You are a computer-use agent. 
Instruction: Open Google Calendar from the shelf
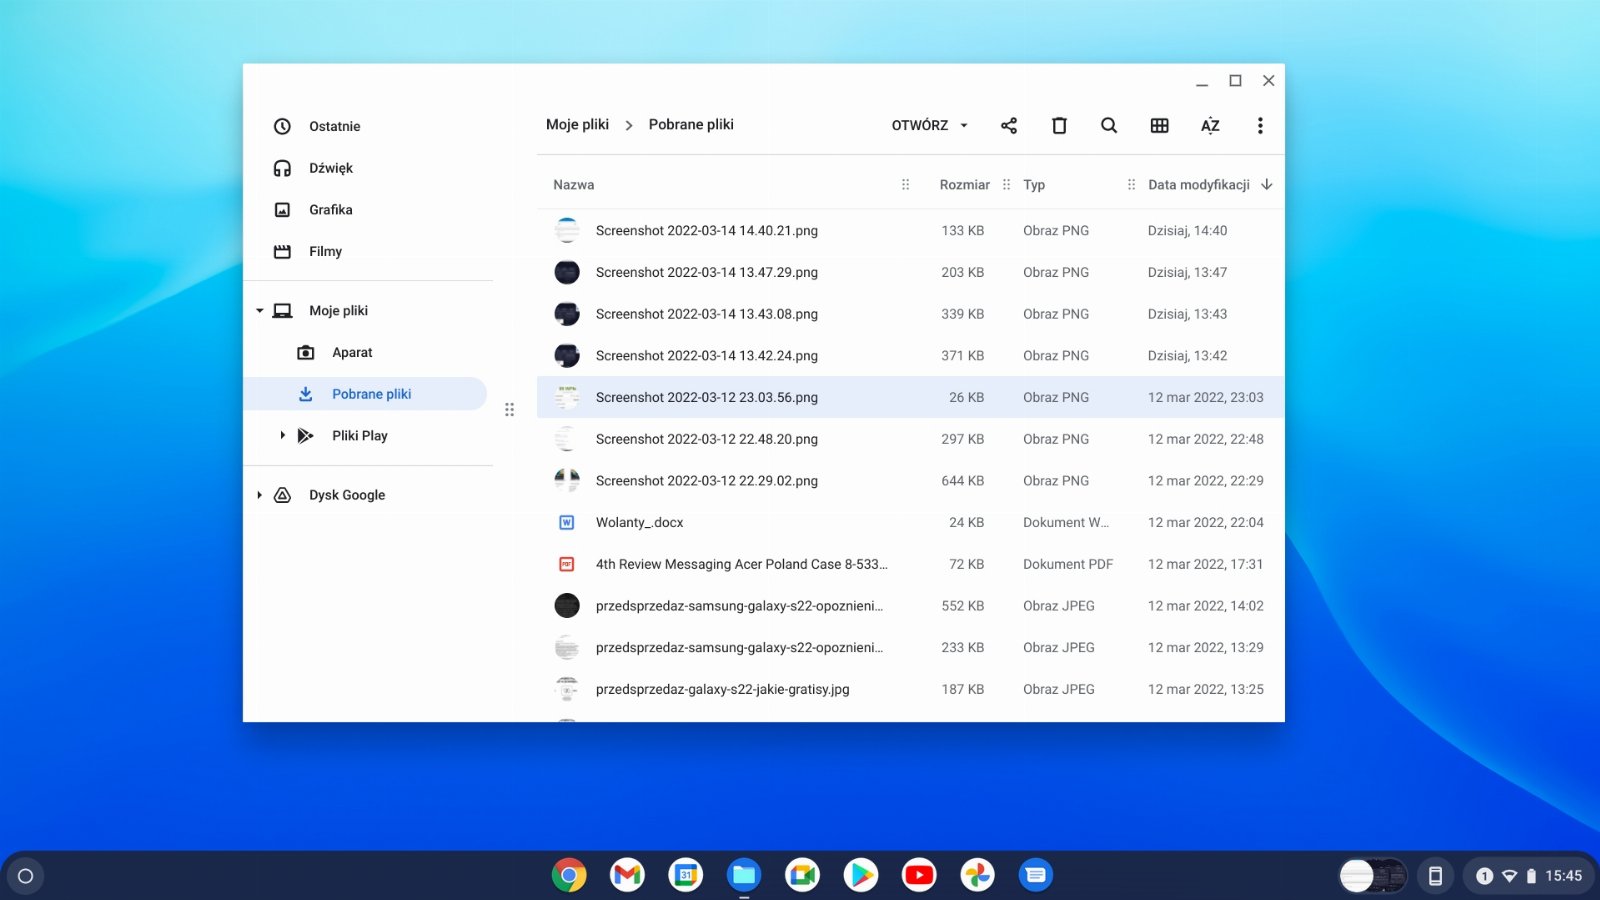click(x=686, y=875)
